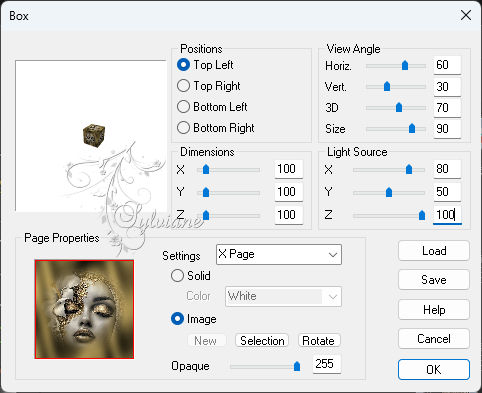
Task: Open the Settings X Page dropdown
Action: 279,254
